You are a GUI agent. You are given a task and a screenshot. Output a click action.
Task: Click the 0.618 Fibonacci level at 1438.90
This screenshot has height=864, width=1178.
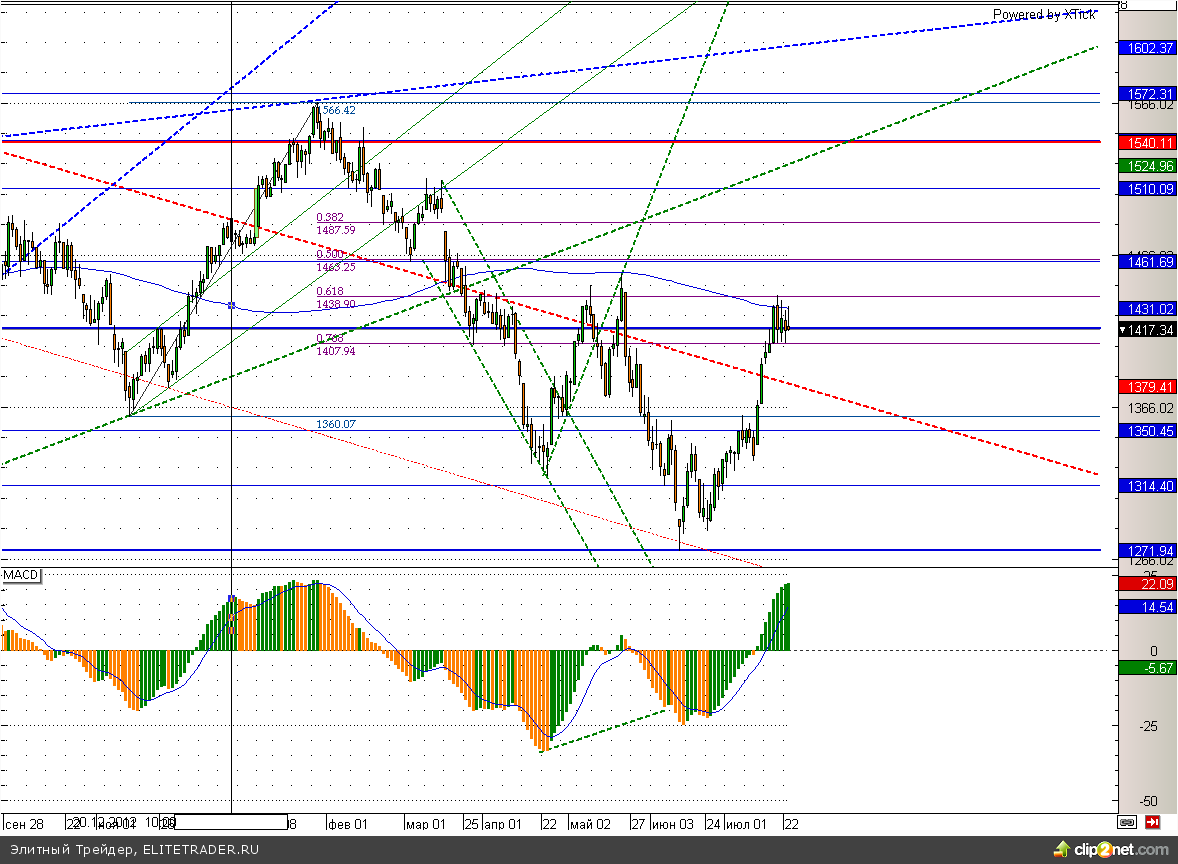pyautogui.click(x=335, y=297)
